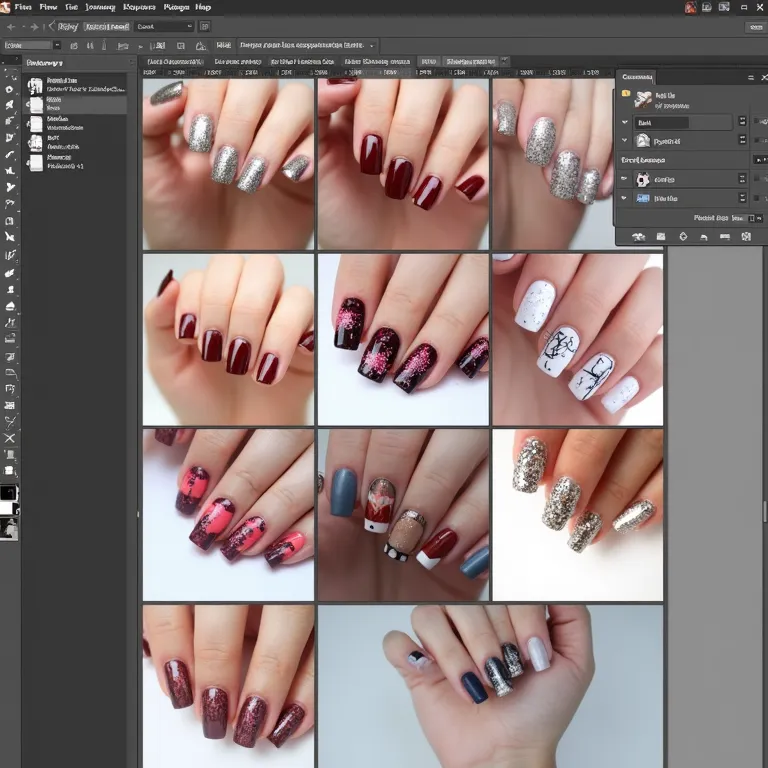This screenshot has width=768, height=768.
Task: Click the black foreground color swatch
Action: point(8,492)
